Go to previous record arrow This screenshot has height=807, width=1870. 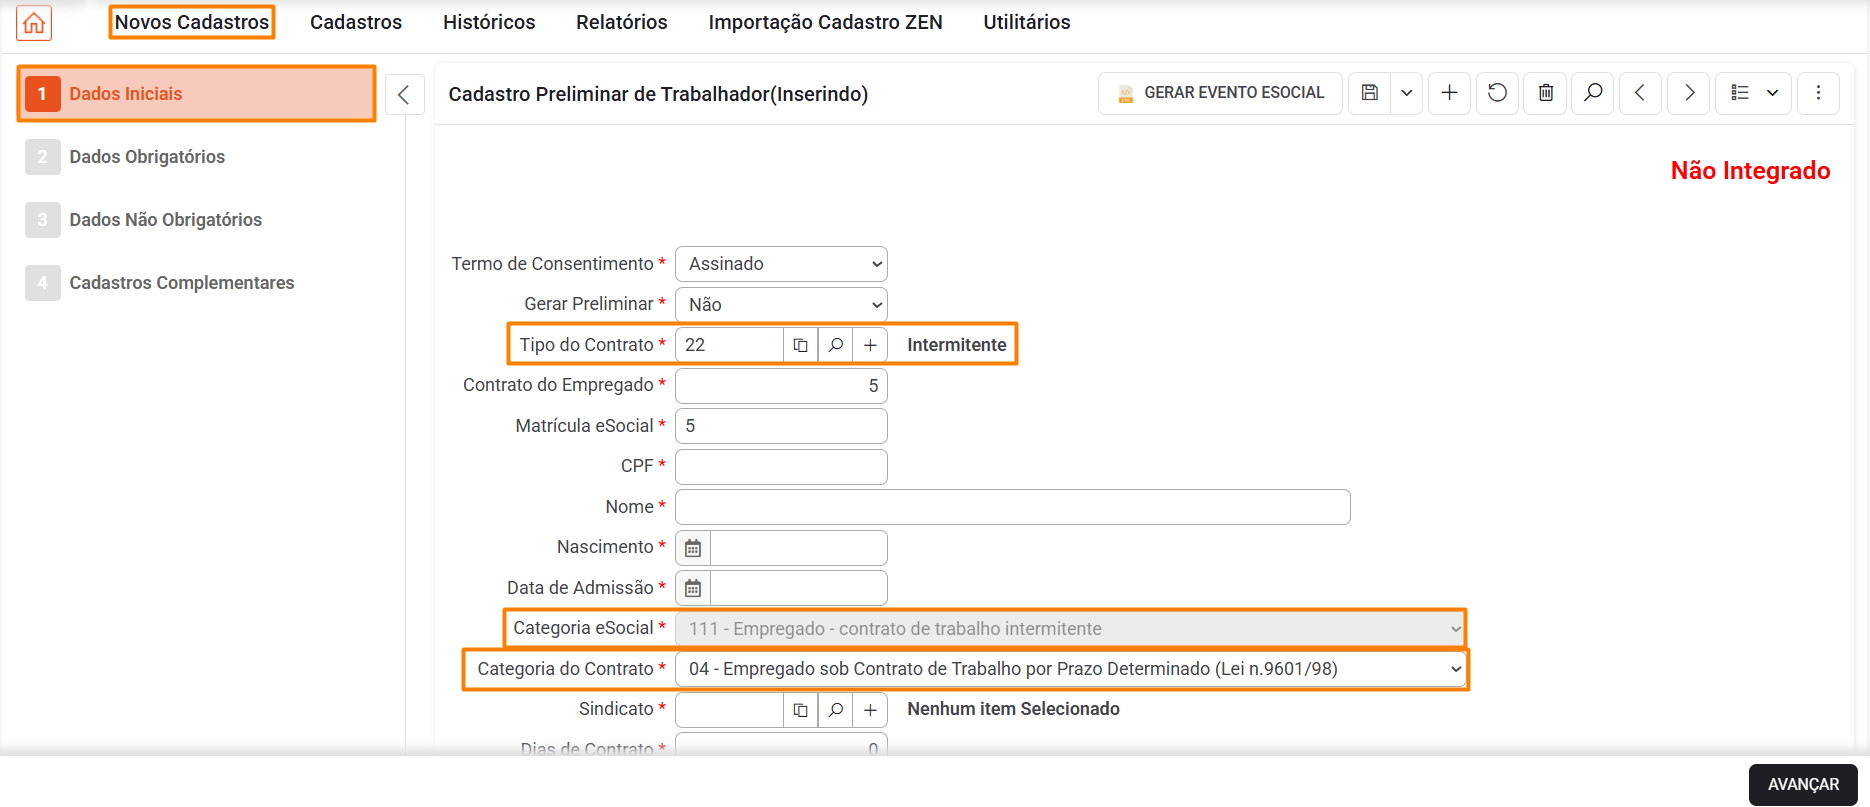1640,93
